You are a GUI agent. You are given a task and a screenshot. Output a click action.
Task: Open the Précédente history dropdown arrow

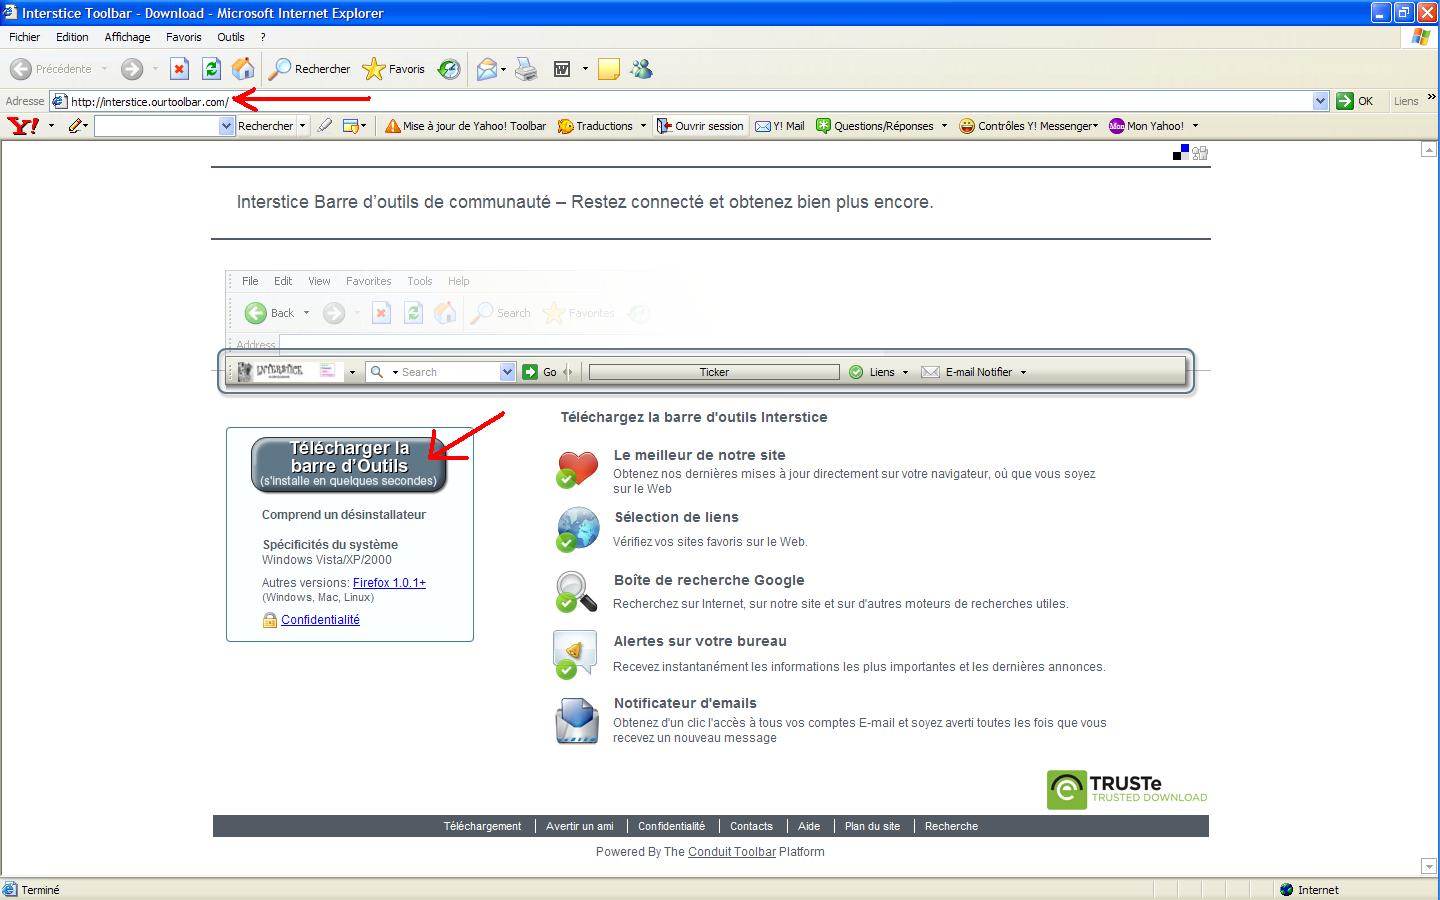coord(105,69)
